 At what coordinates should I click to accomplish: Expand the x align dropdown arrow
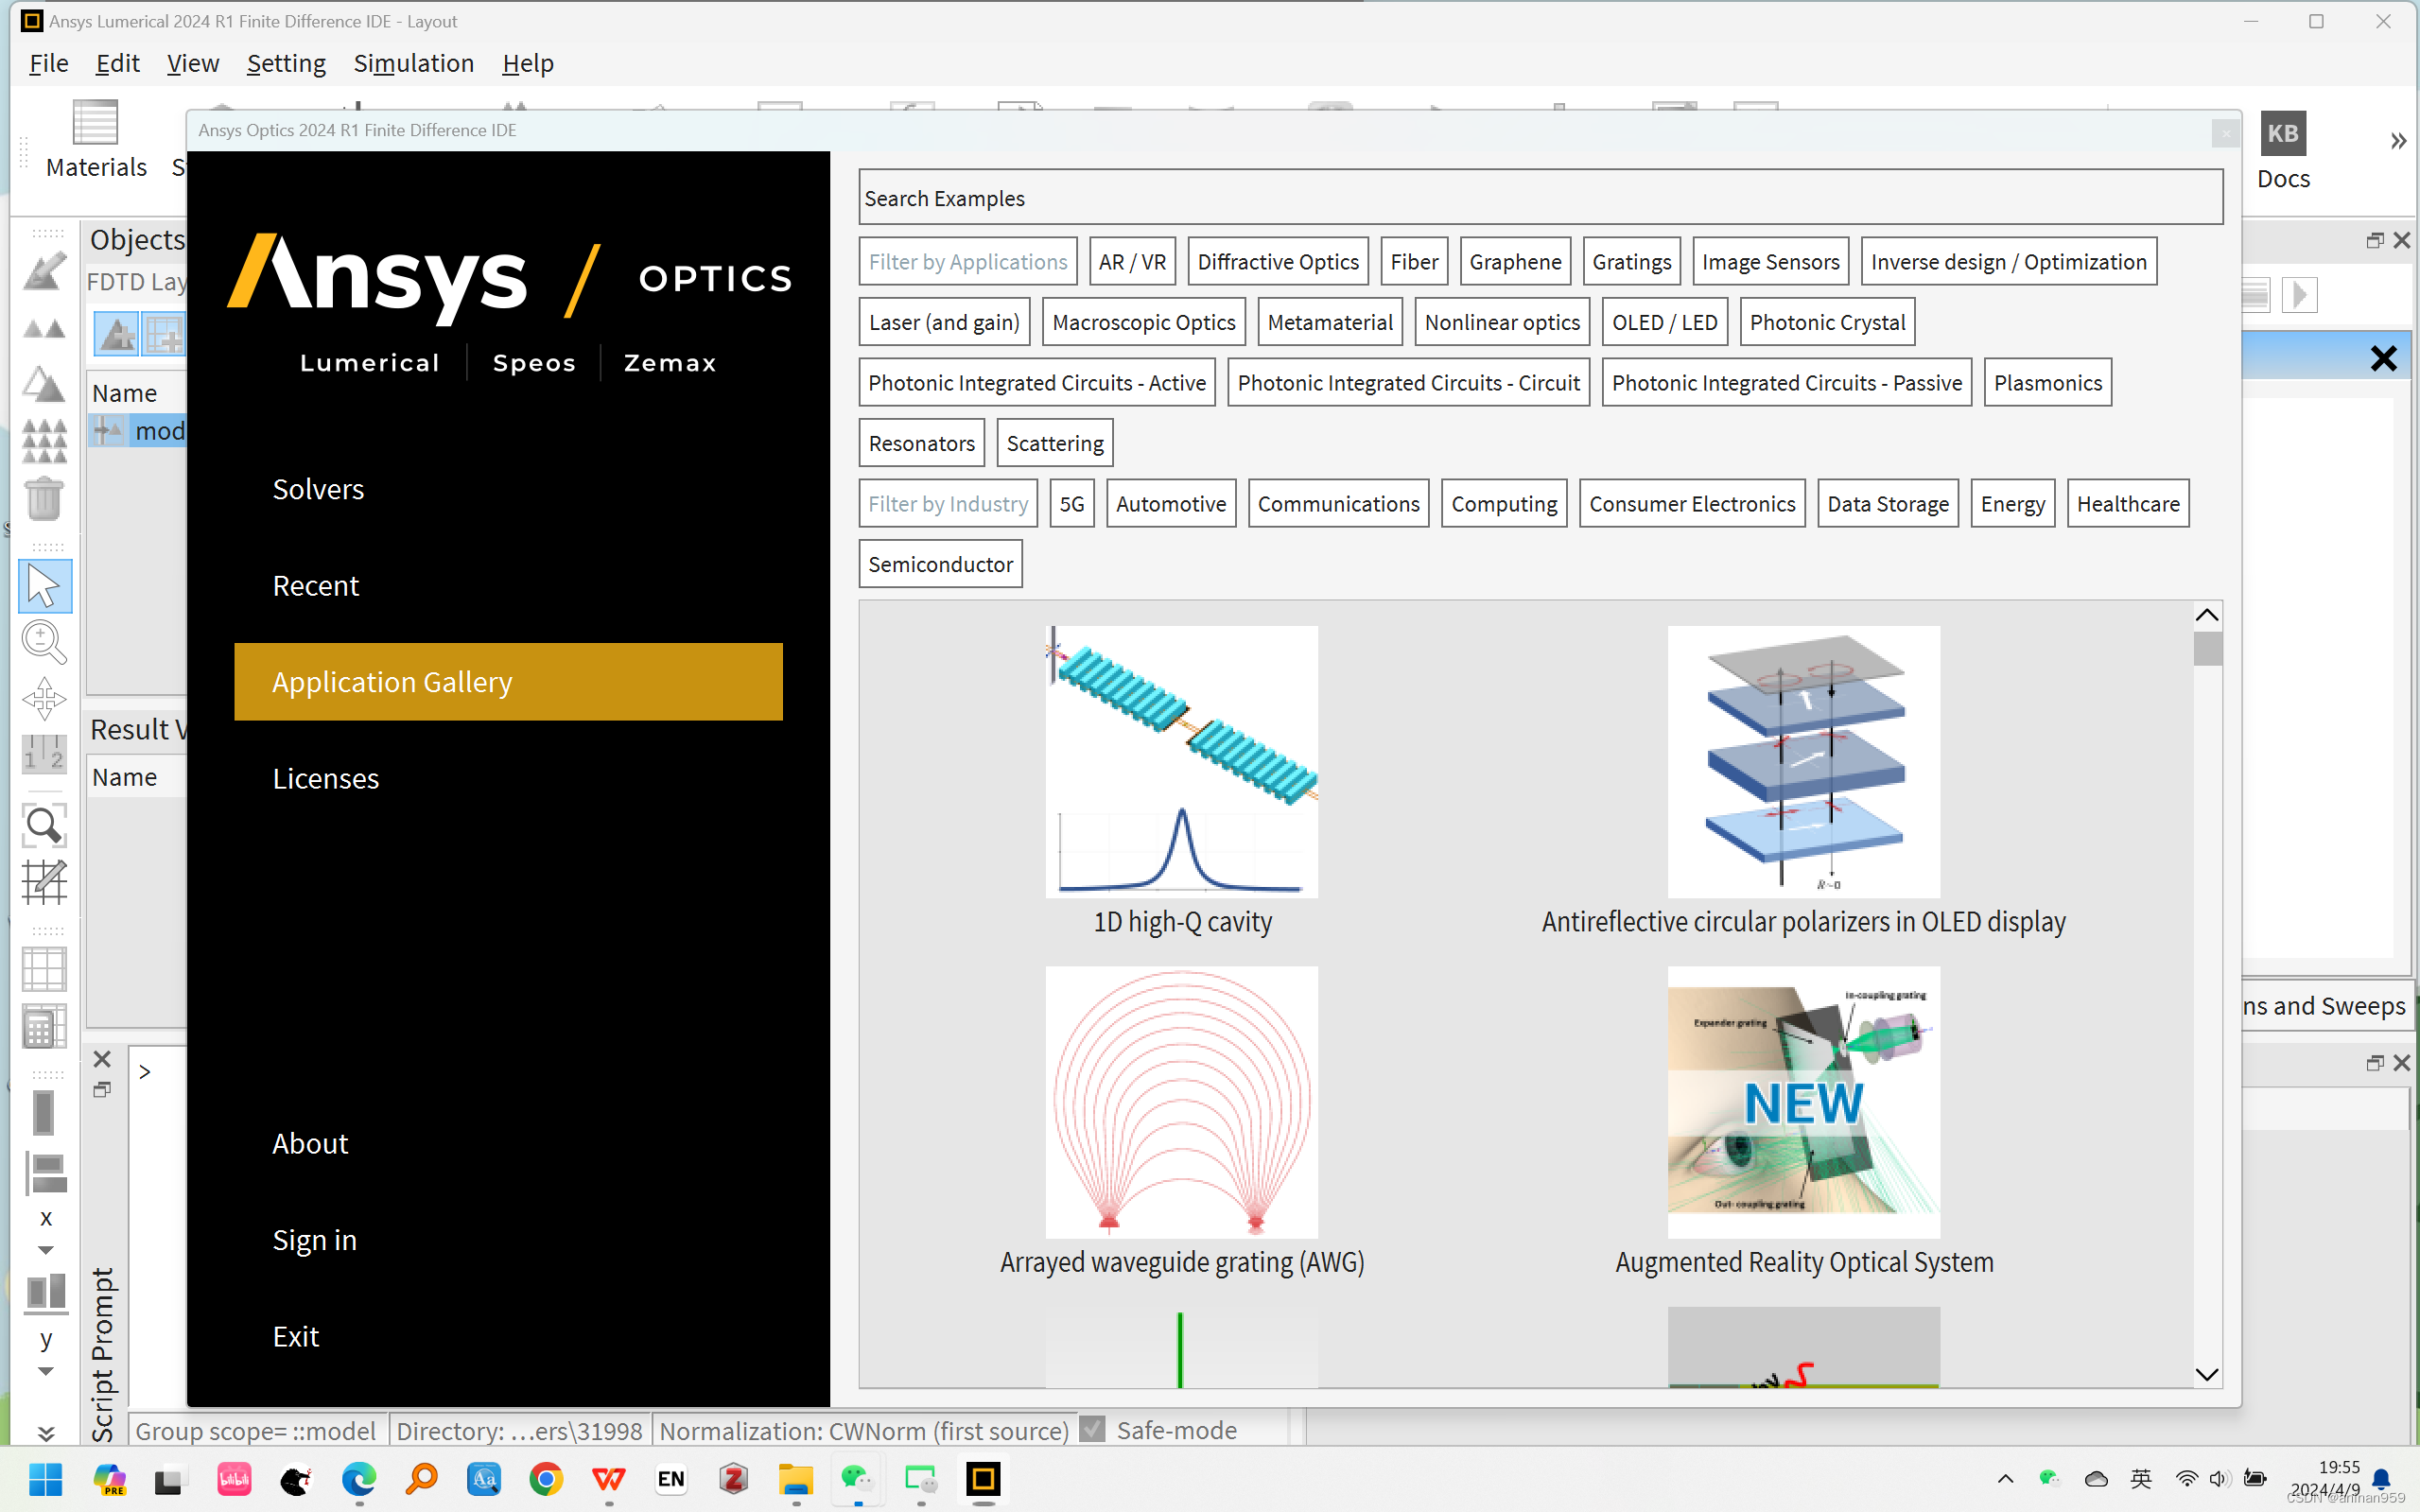(45, 1250)
